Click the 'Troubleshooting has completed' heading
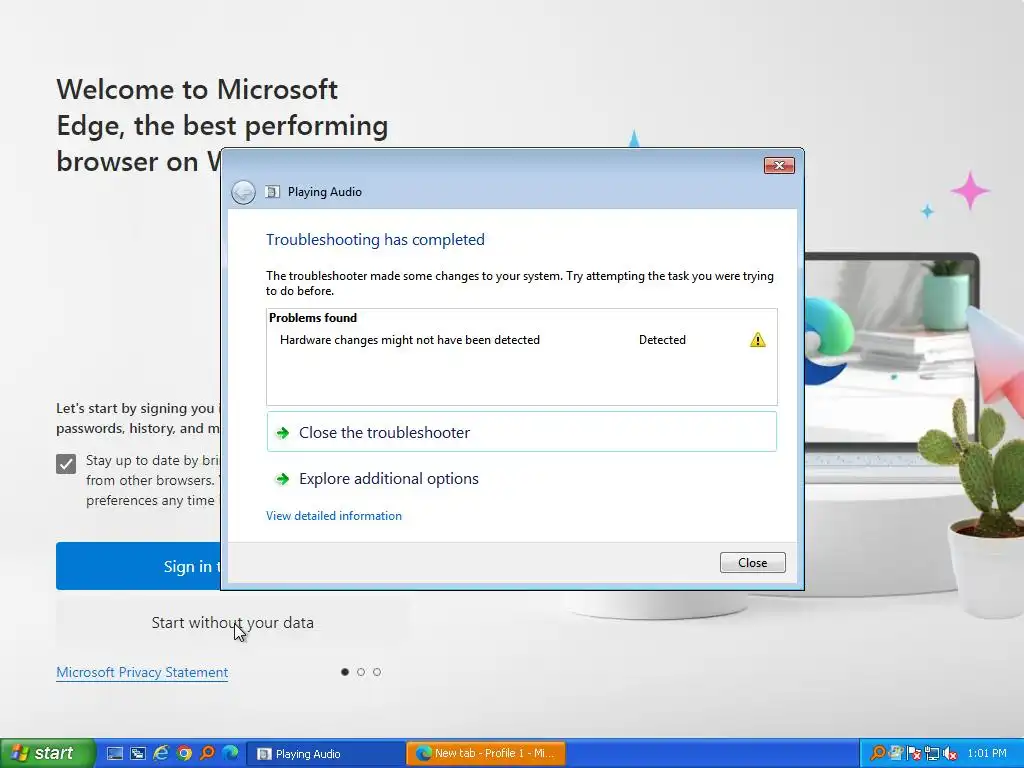Viewport: 1024px width, 768px height. [x=375, y=240]
